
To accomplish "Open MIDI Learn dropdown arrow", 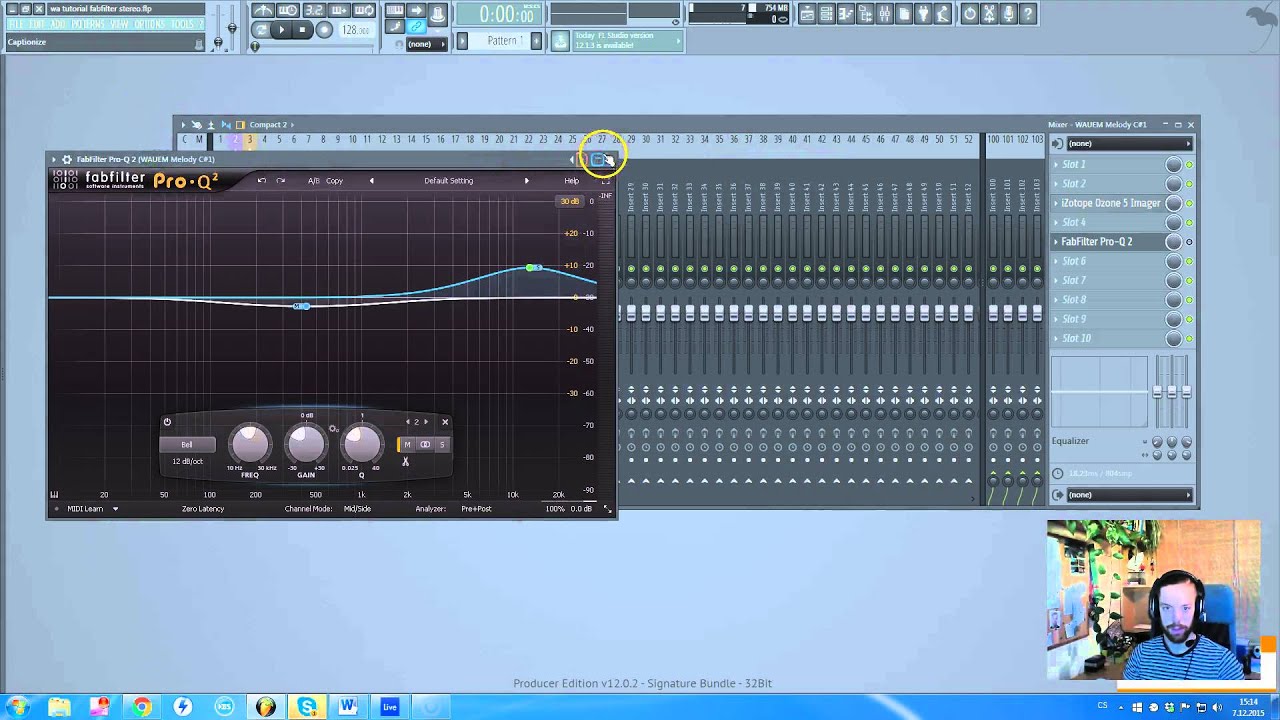I will (x=115, y=509).
